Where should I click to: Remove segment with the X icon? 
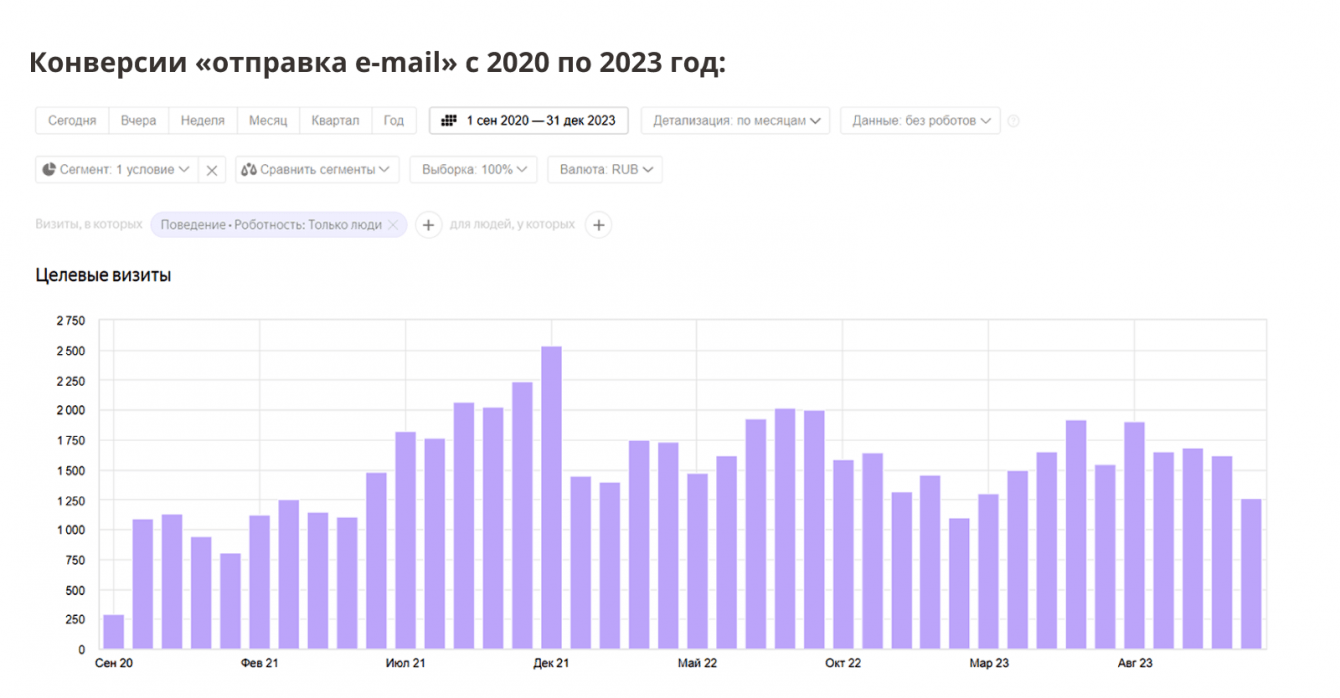click(212, 170)
